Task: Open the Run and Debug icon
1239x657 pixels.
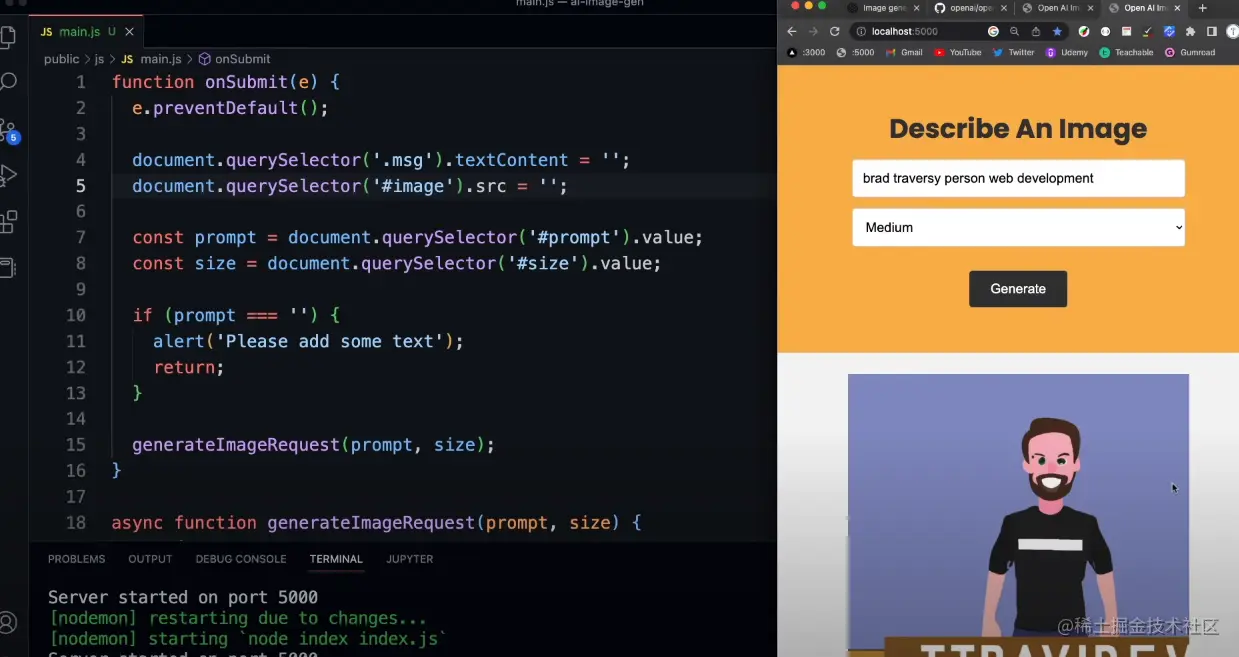Action: 8,176
